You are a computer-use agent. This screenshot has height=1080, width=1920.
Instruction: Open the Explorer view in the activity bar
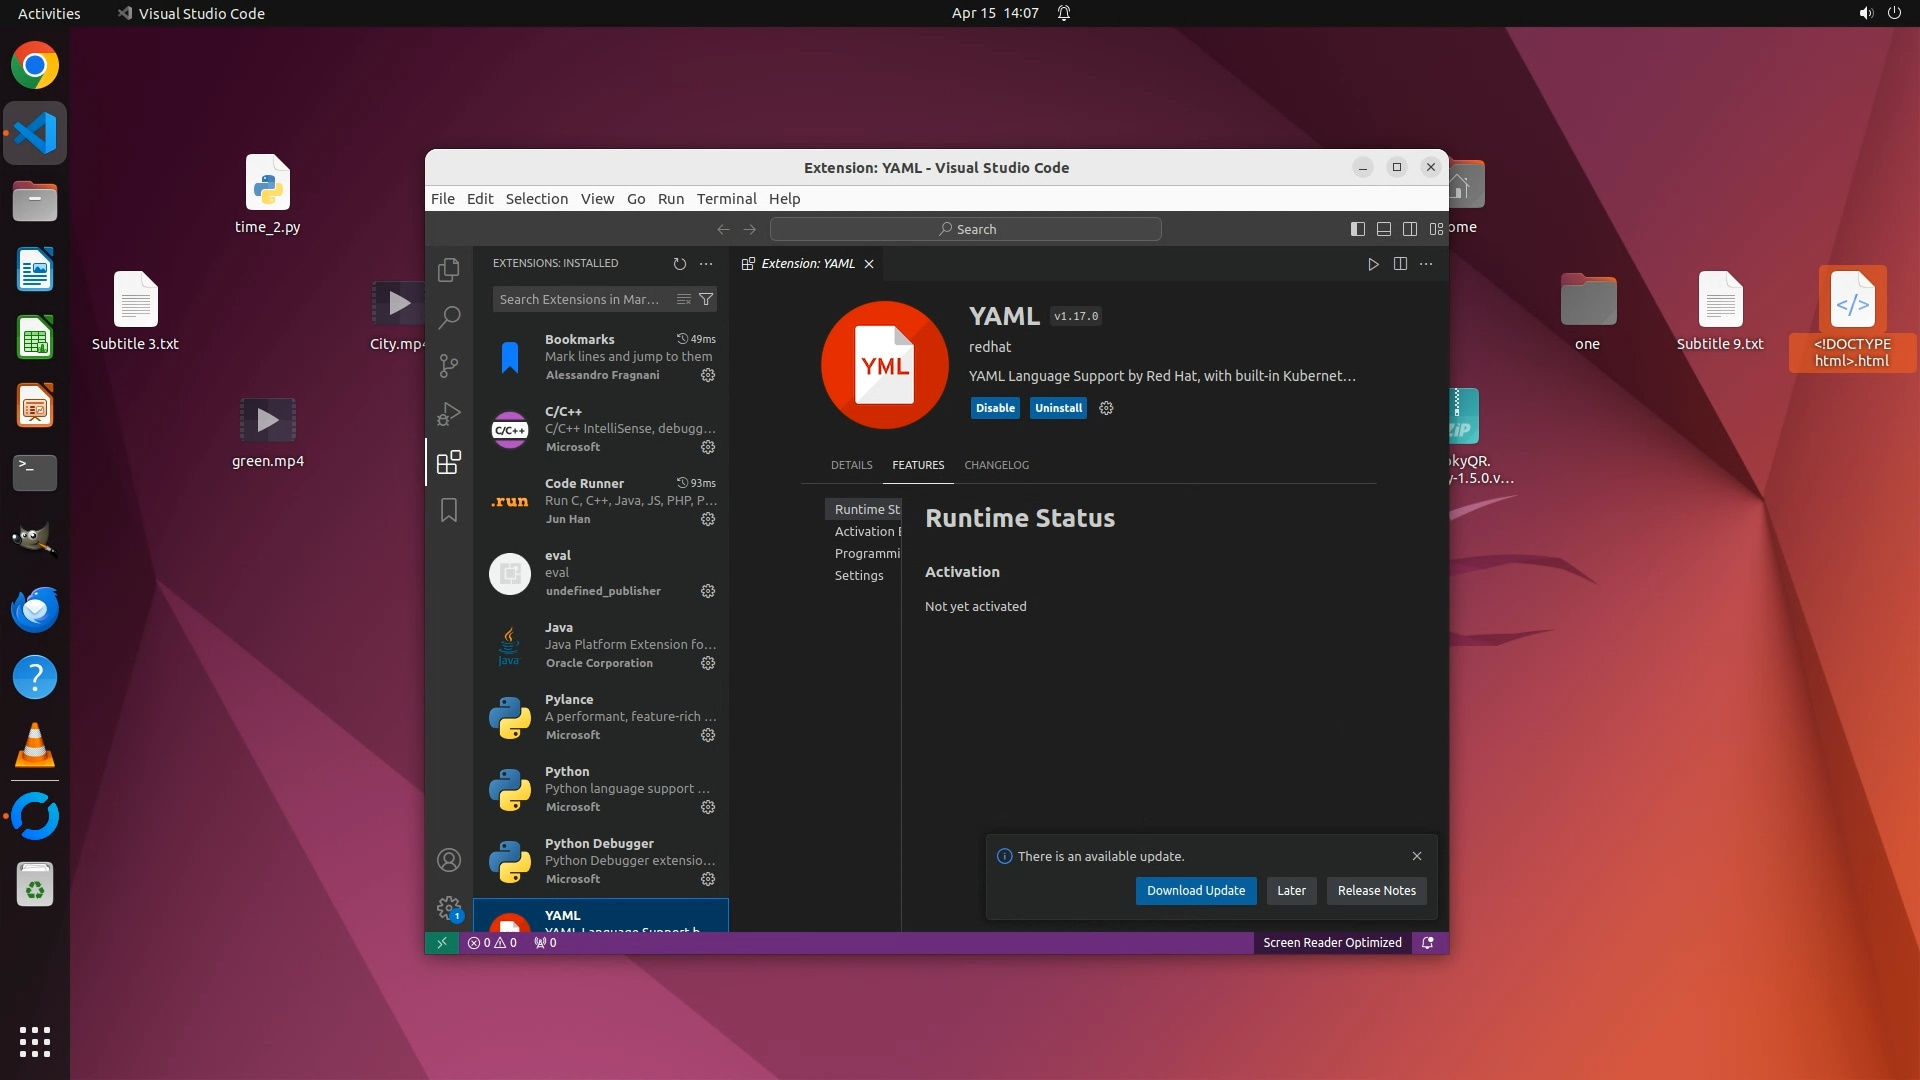(x=449, y=270)
